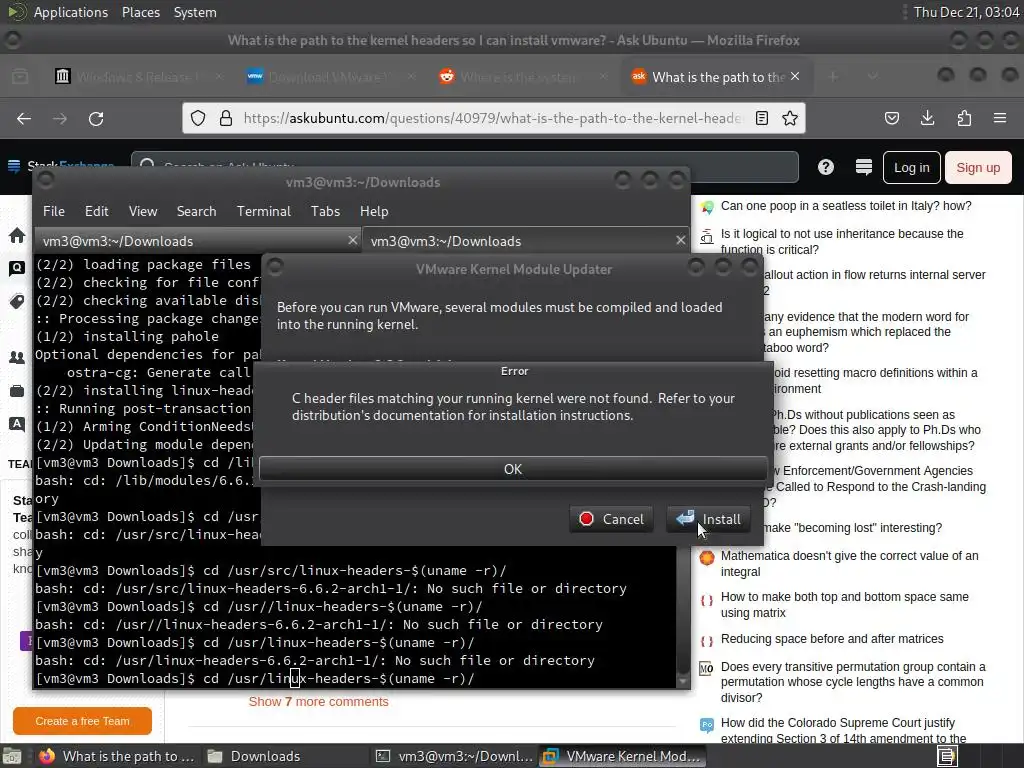Click Cancel in VMware Kernel Module Updater
Image resolution: width=1024 pixels, height=768 pixels.
611,519
